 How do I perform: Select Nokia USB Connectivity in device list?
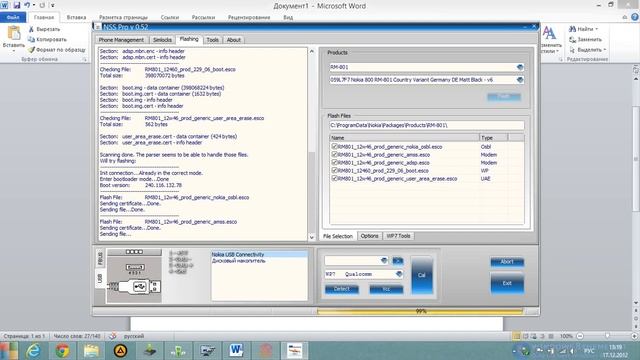click(260, 254)
